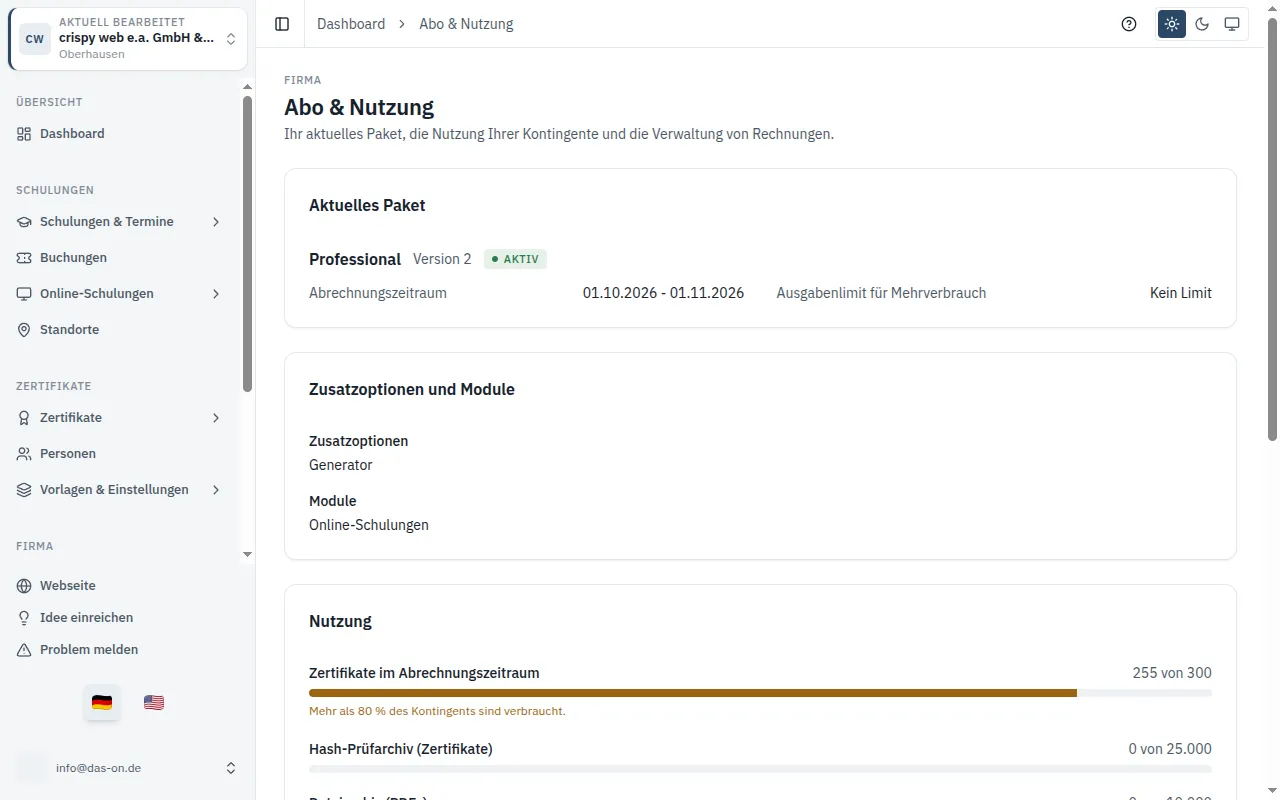Screen dimensions: 1280x800
Task: Click the Hash-Prüfarchiv progress bar
Action: [x=760, y=769]
